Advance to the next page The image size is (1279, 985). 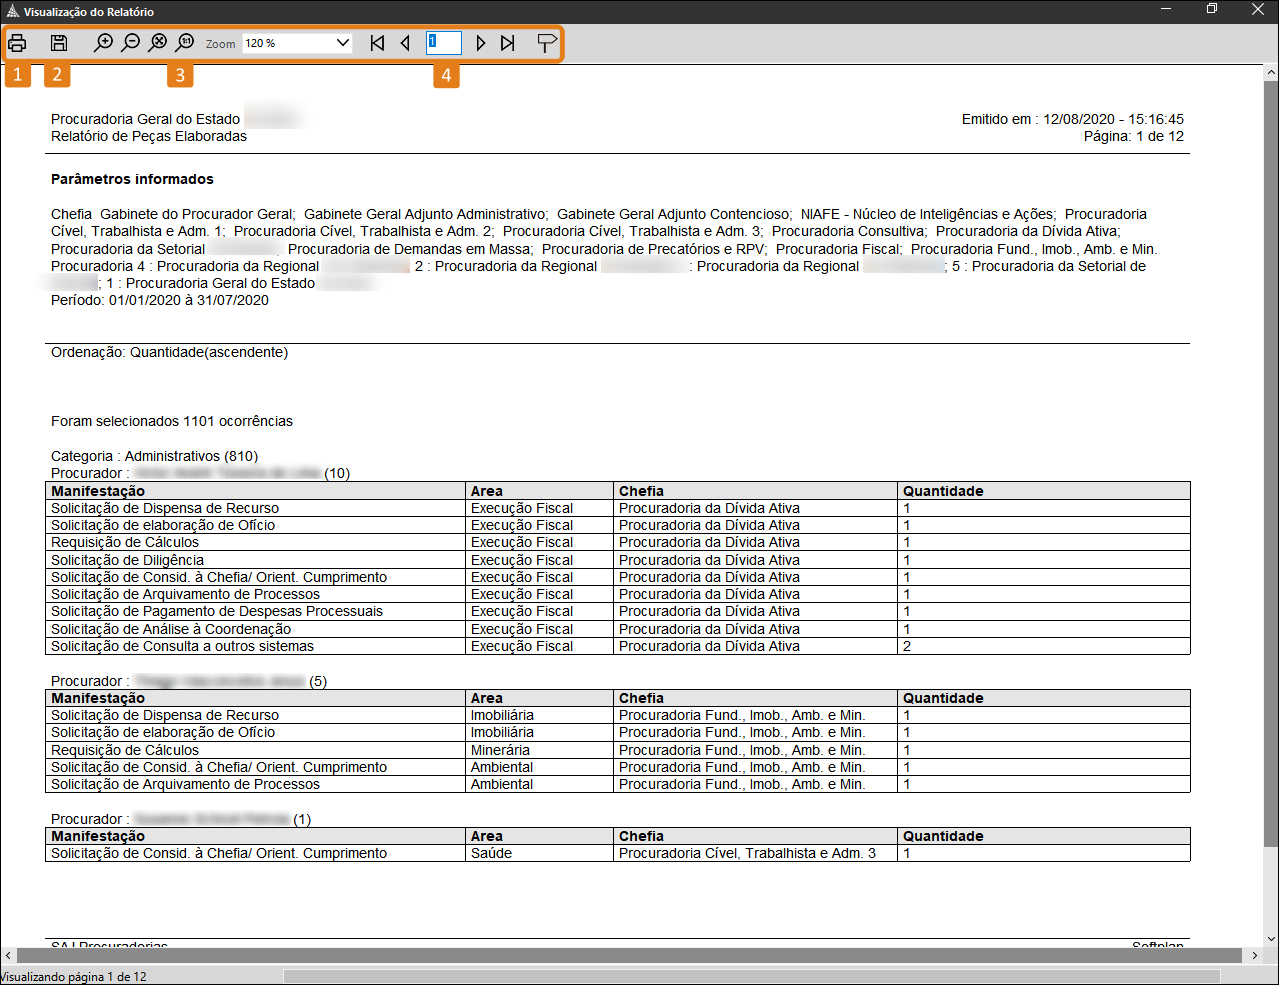(481, 43)
